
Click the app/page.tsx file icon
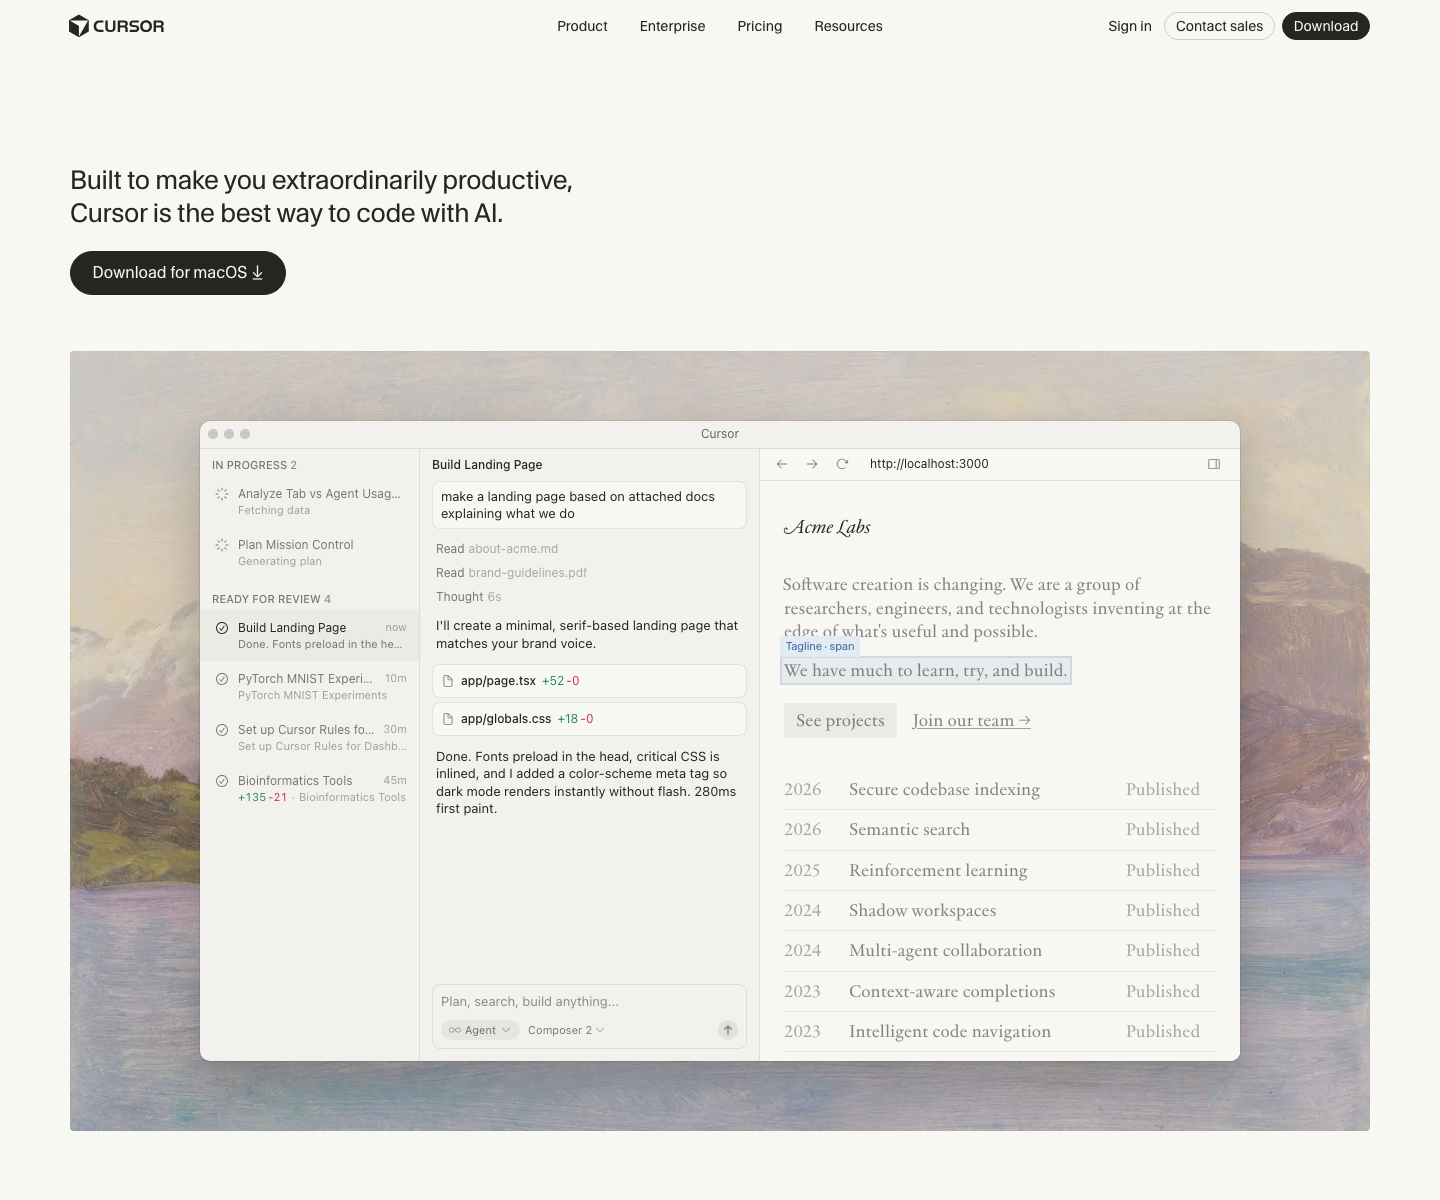tap(449, 681)
